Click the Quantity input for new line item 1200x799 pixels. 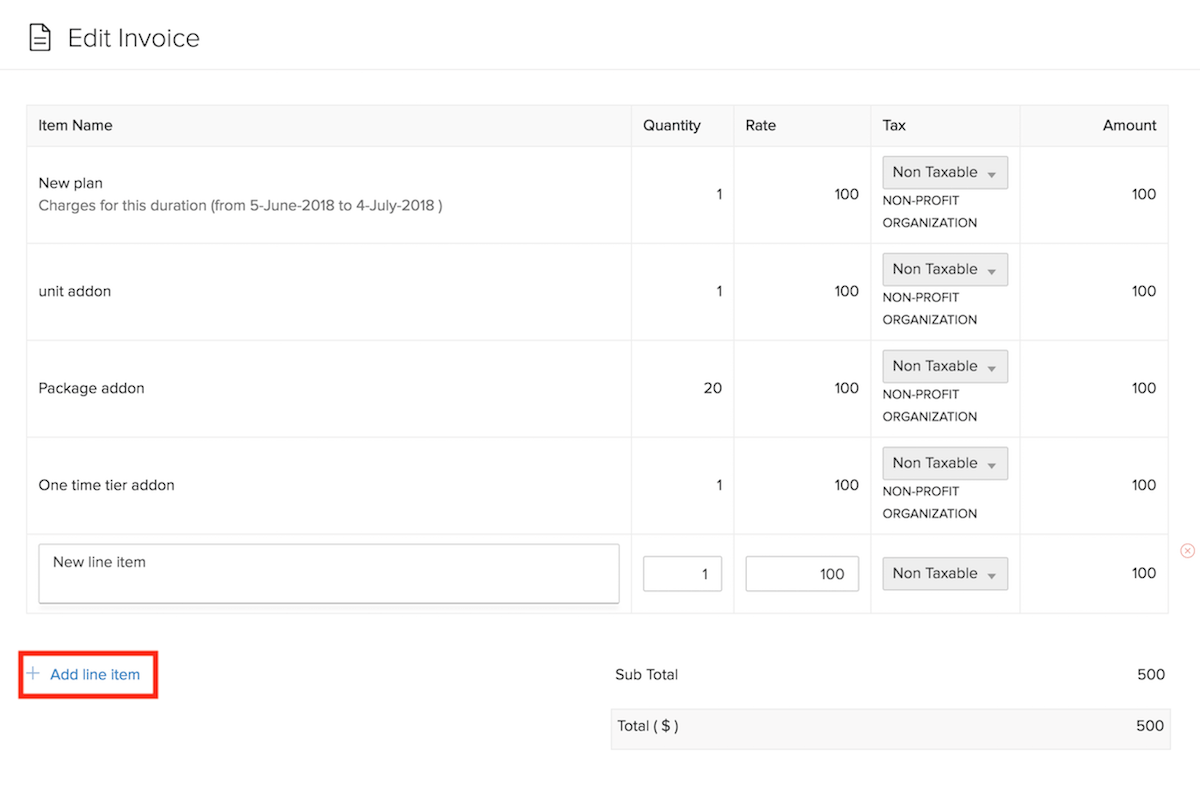click(682, 574)
